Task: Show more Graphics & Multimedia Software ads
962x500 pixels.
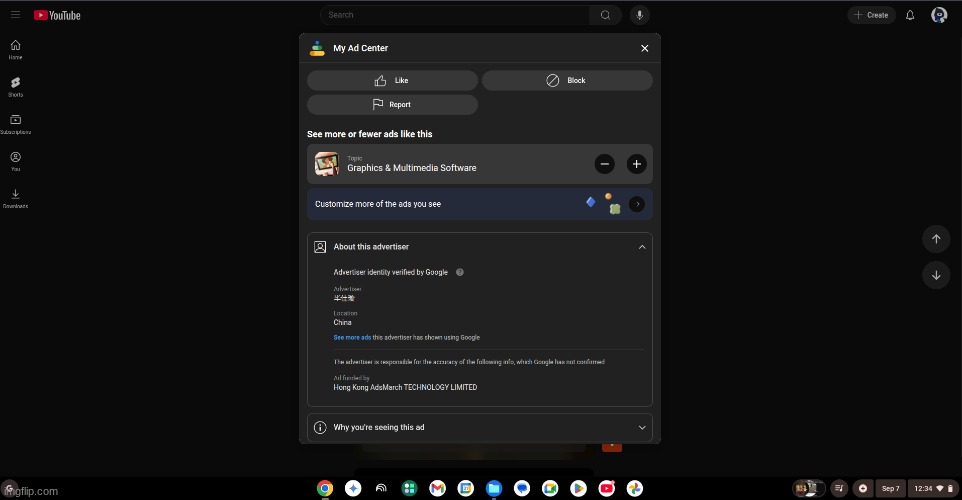Action: [x=636, y=164]
